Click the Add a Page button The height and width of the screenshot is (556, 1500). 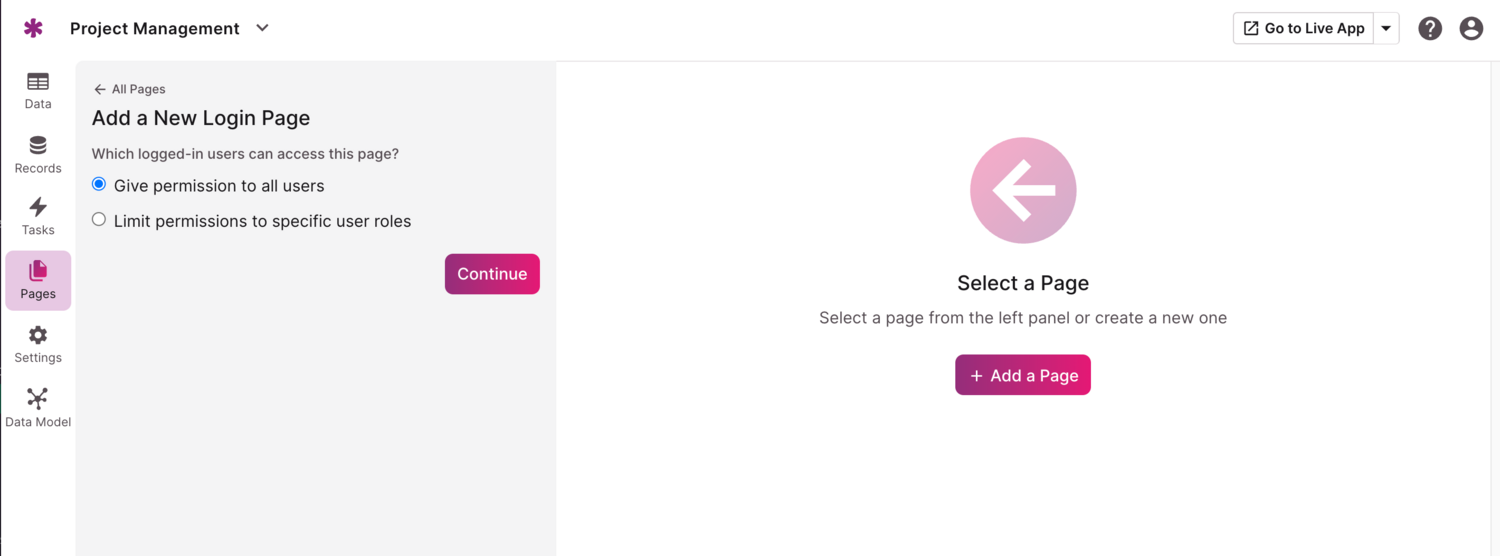click(x=1022, y=375)
